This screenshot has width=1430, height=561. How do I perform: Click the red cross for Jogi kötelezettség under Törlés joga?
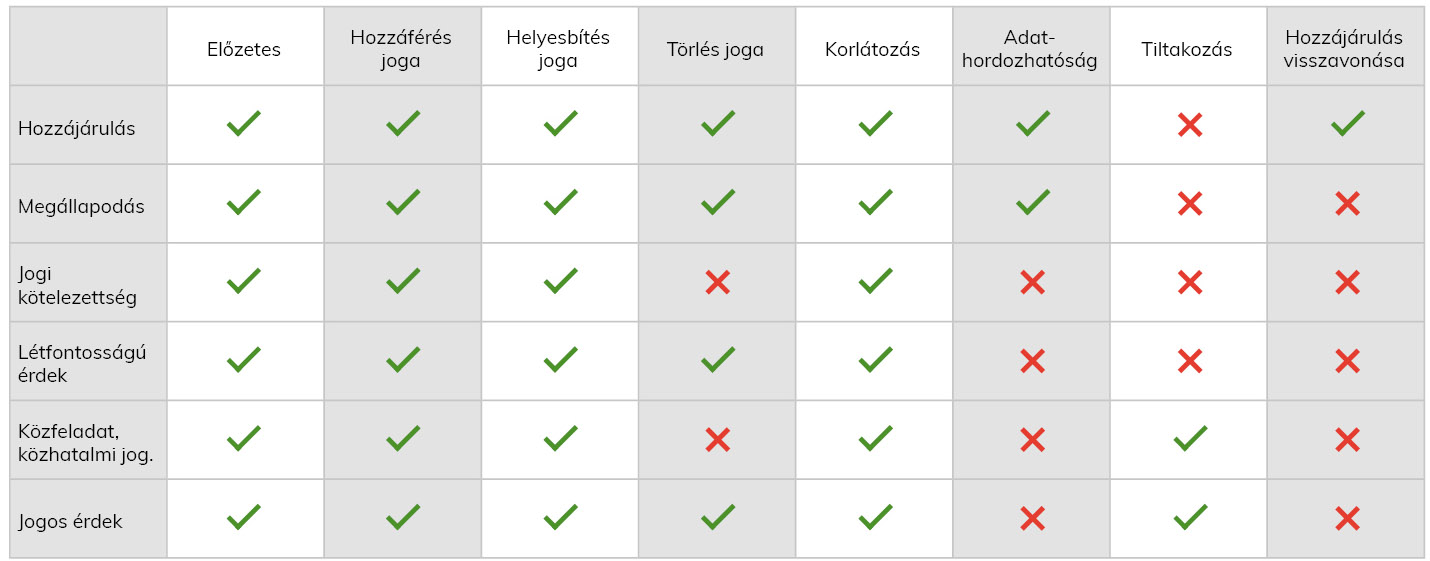[717, 282]
